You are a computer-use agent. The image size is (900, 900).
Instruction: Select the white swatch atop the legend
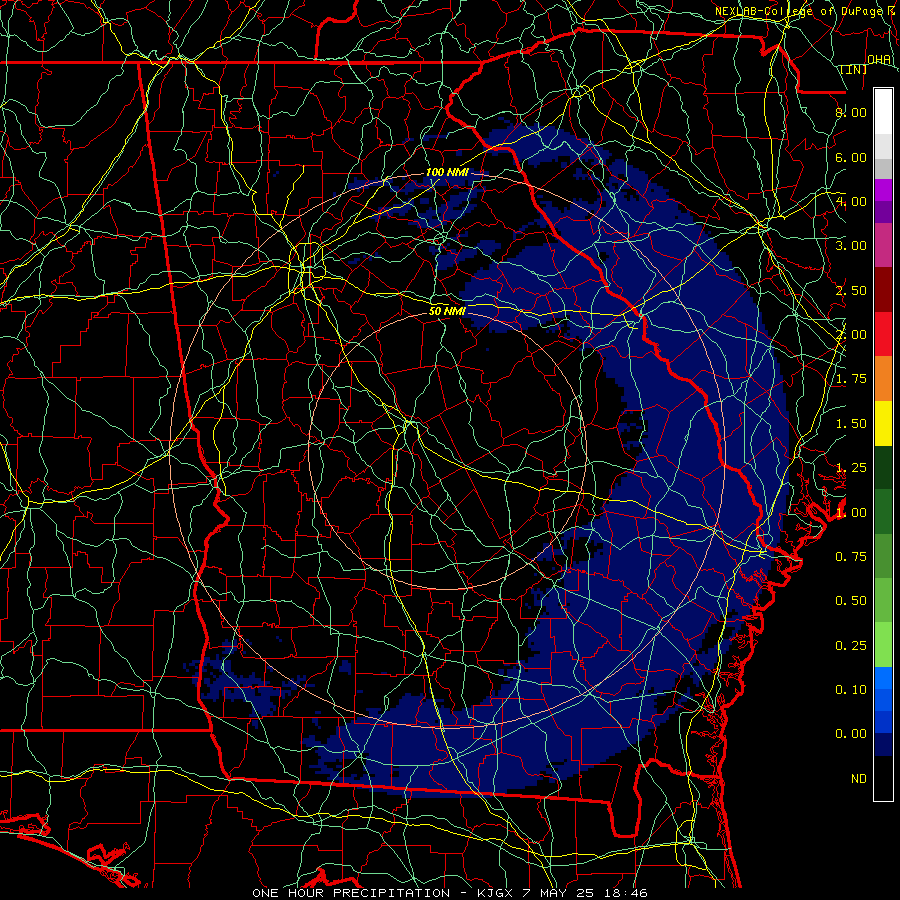[x=883, y=112]
